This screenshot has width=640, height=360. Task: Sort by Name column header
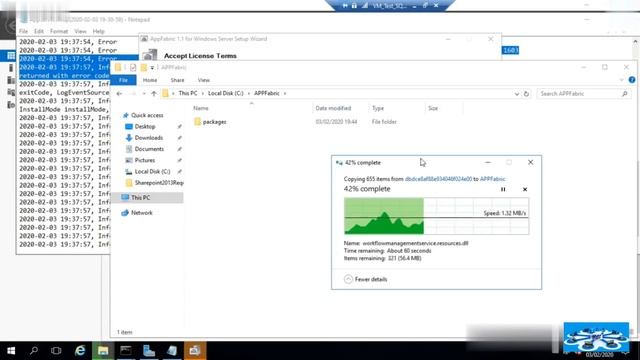coord(201,108)
